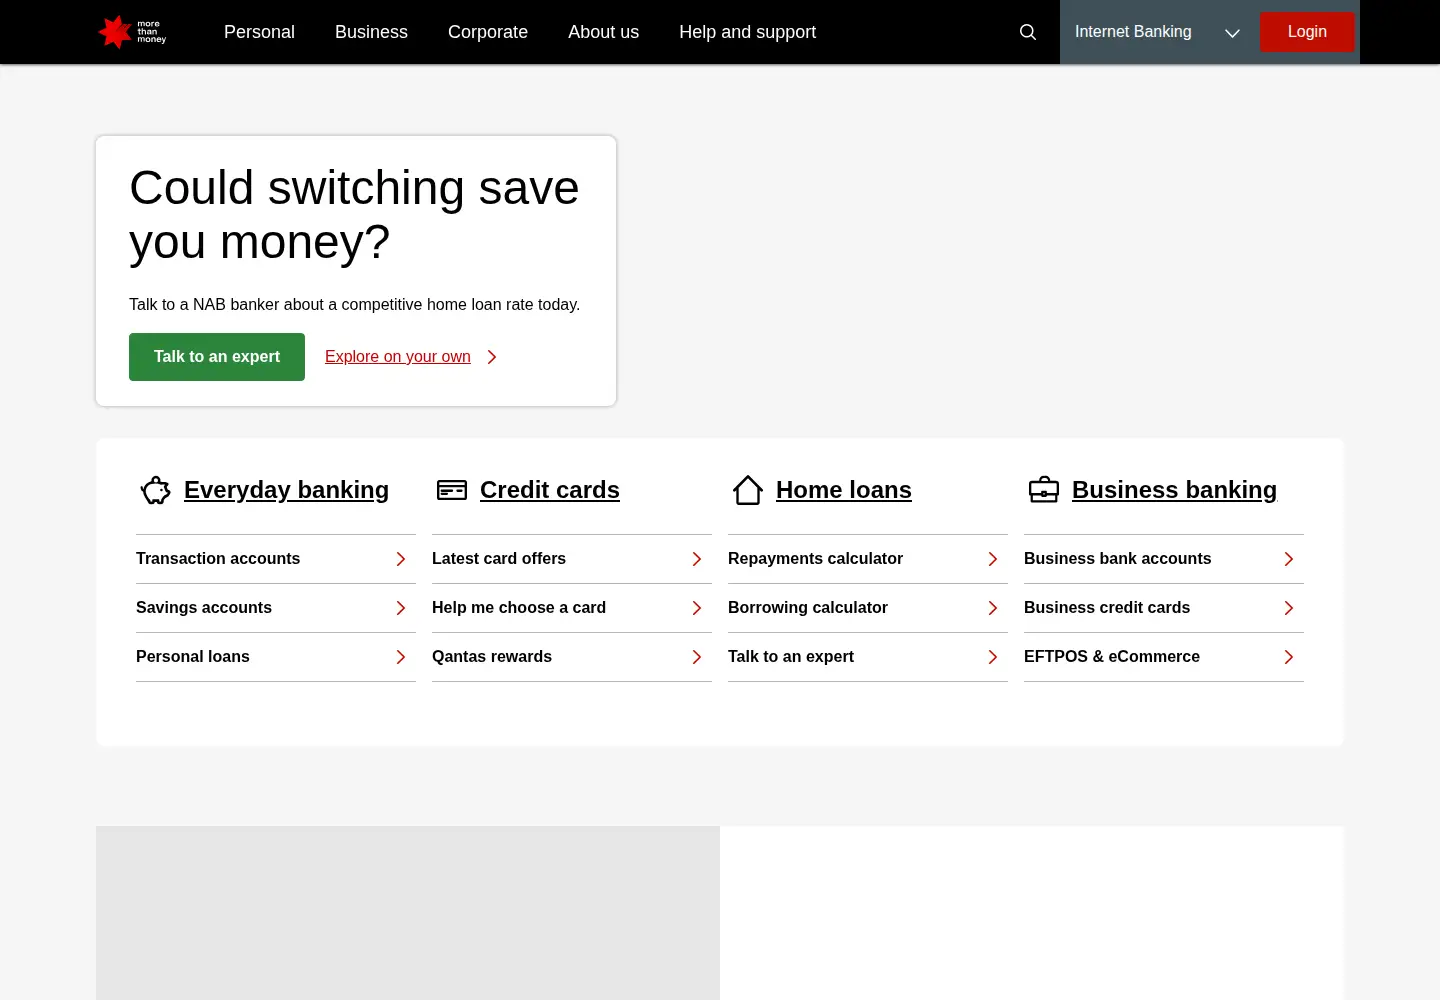Click the arrow beside Savings accounts
This screenshot has width=1440, height=1000.
pyautogui.click(x=401, y=608)
